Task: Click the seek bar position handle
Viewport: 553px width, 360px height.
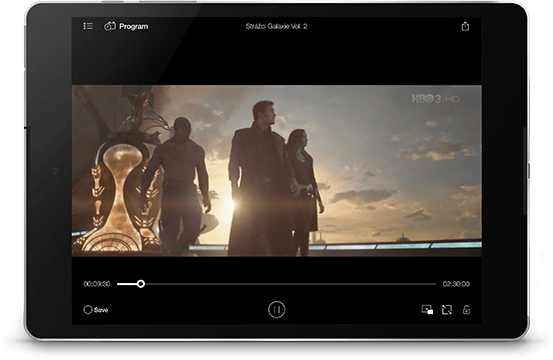Action: click(x=141, y=283)
